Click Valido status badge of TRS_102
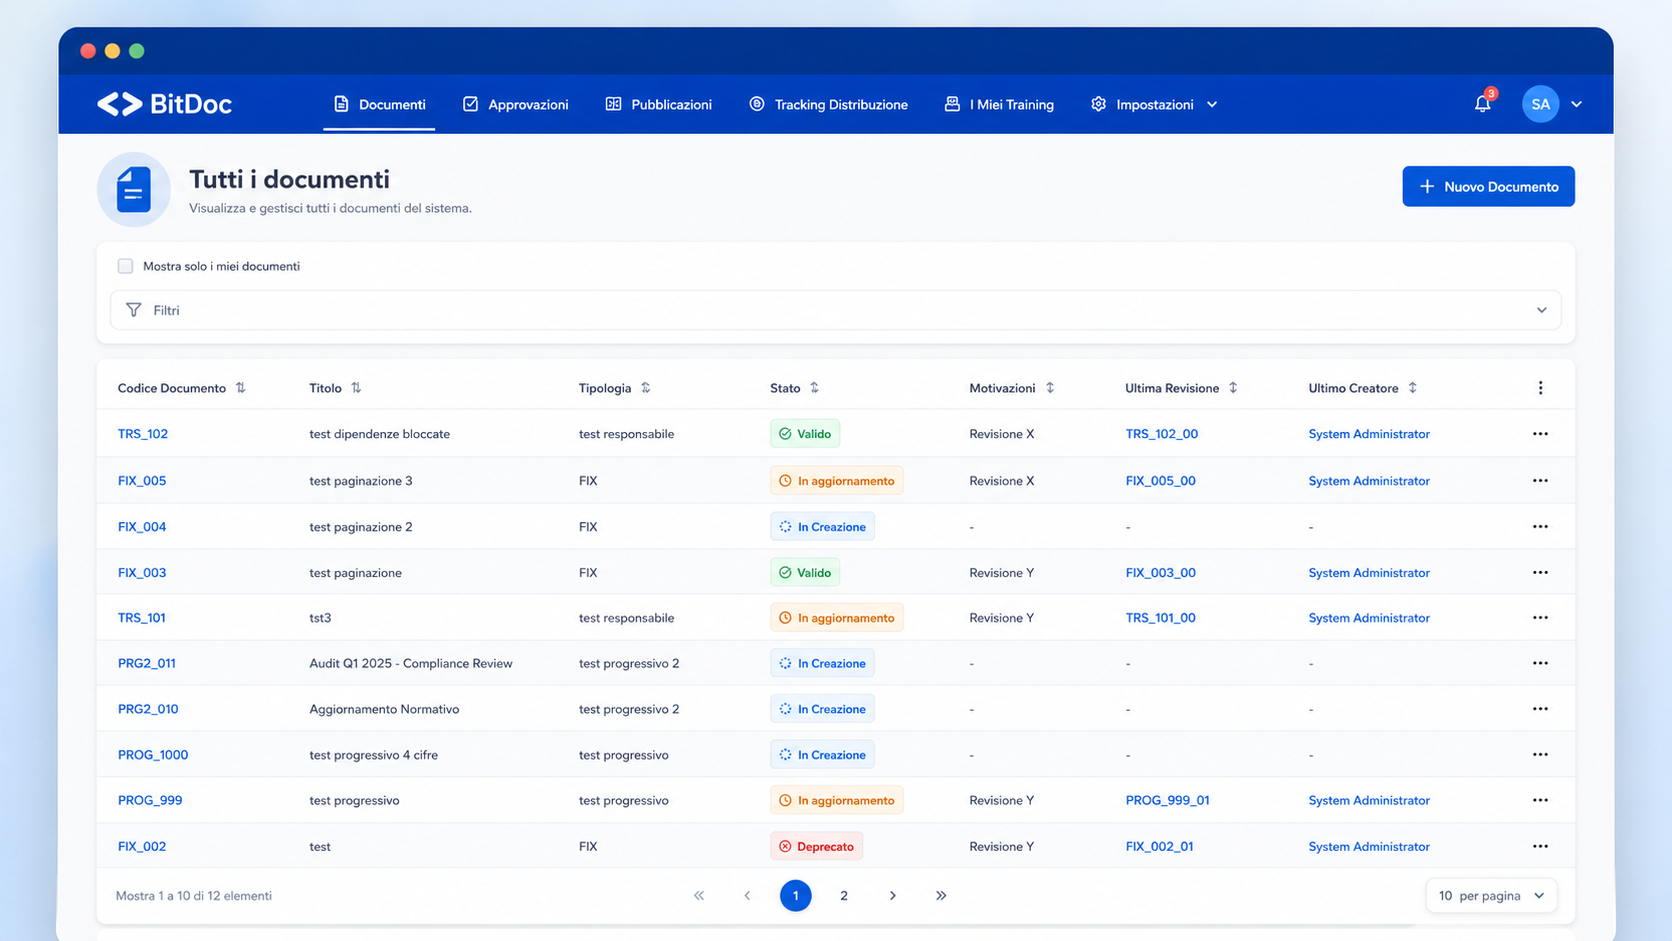 pyautogui.click(x=805, y=434)
